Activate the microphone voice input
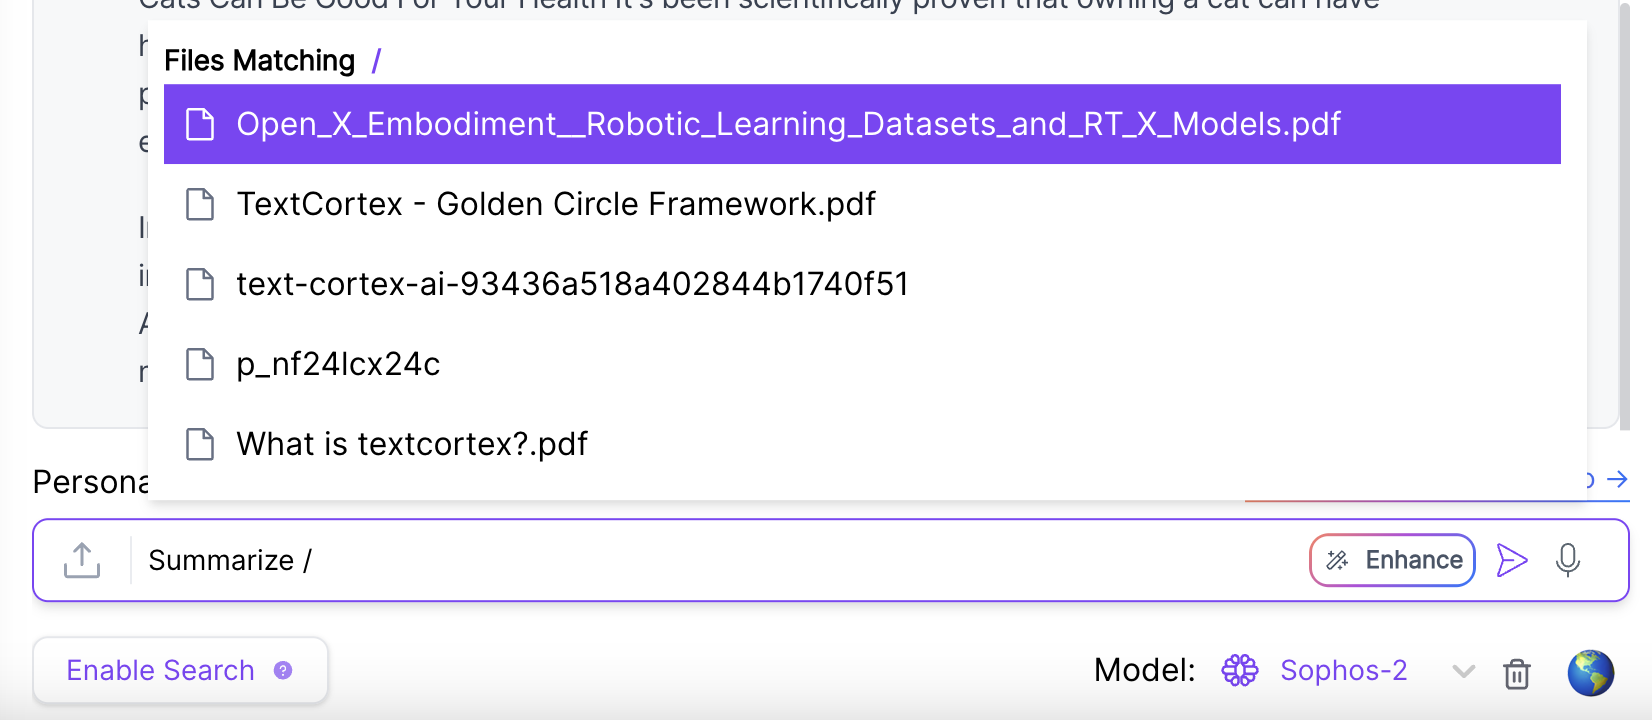Viewport: 1652px width, 720px height. tap(1568, 560)
